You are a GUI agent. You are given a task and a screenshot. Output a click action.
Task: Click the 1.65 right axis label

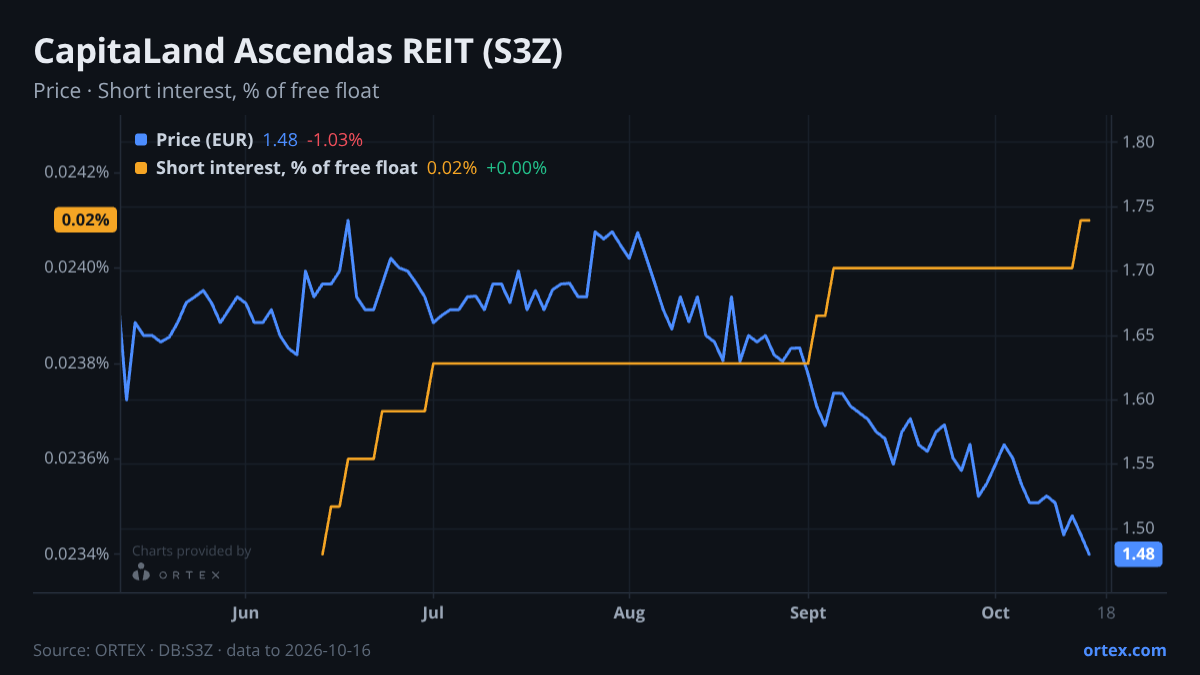click(x=1138, y=335)
